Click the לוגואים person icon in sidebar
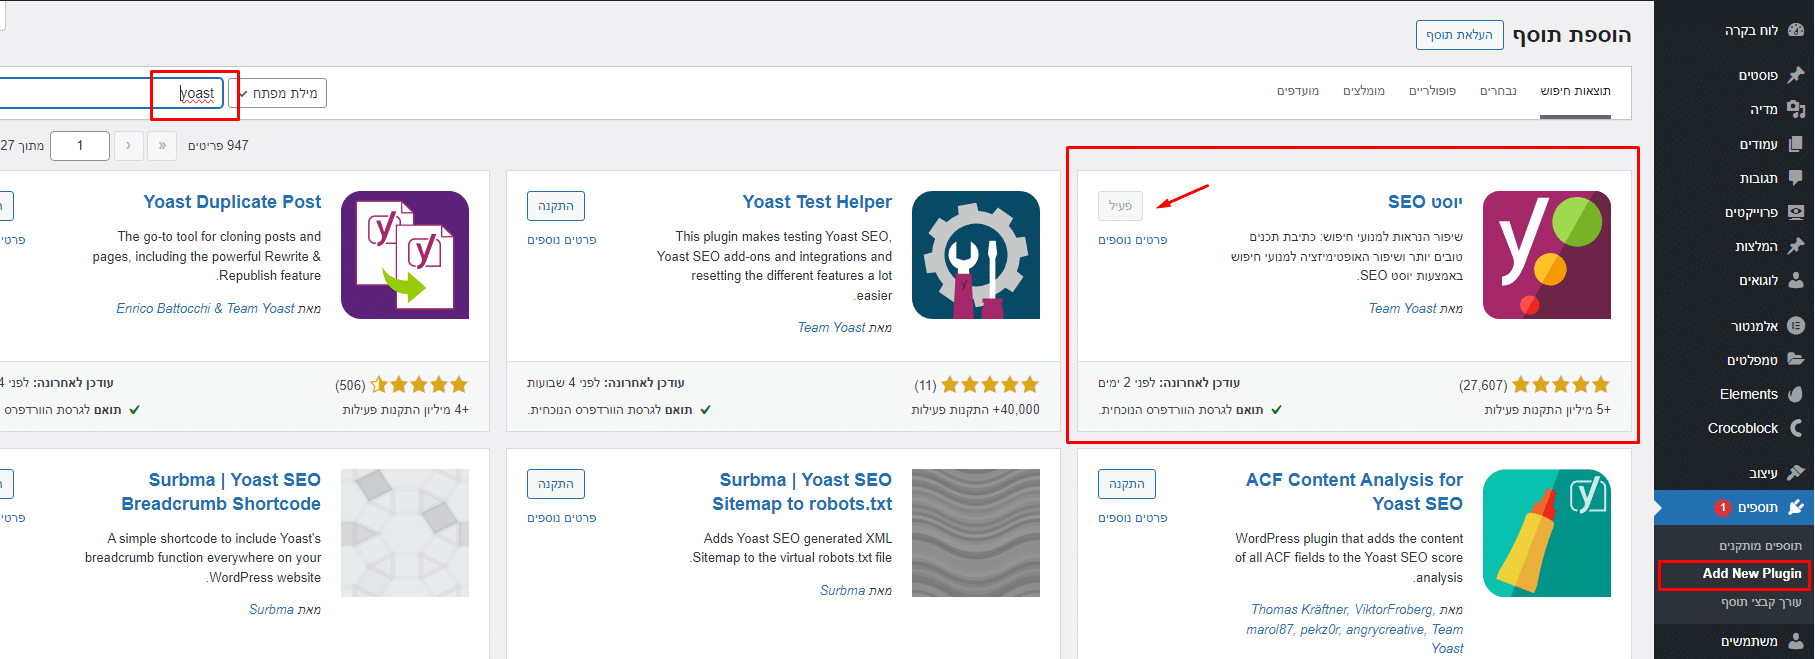The height and width of the screenshot is (659, 1815). click(1796, 280)
